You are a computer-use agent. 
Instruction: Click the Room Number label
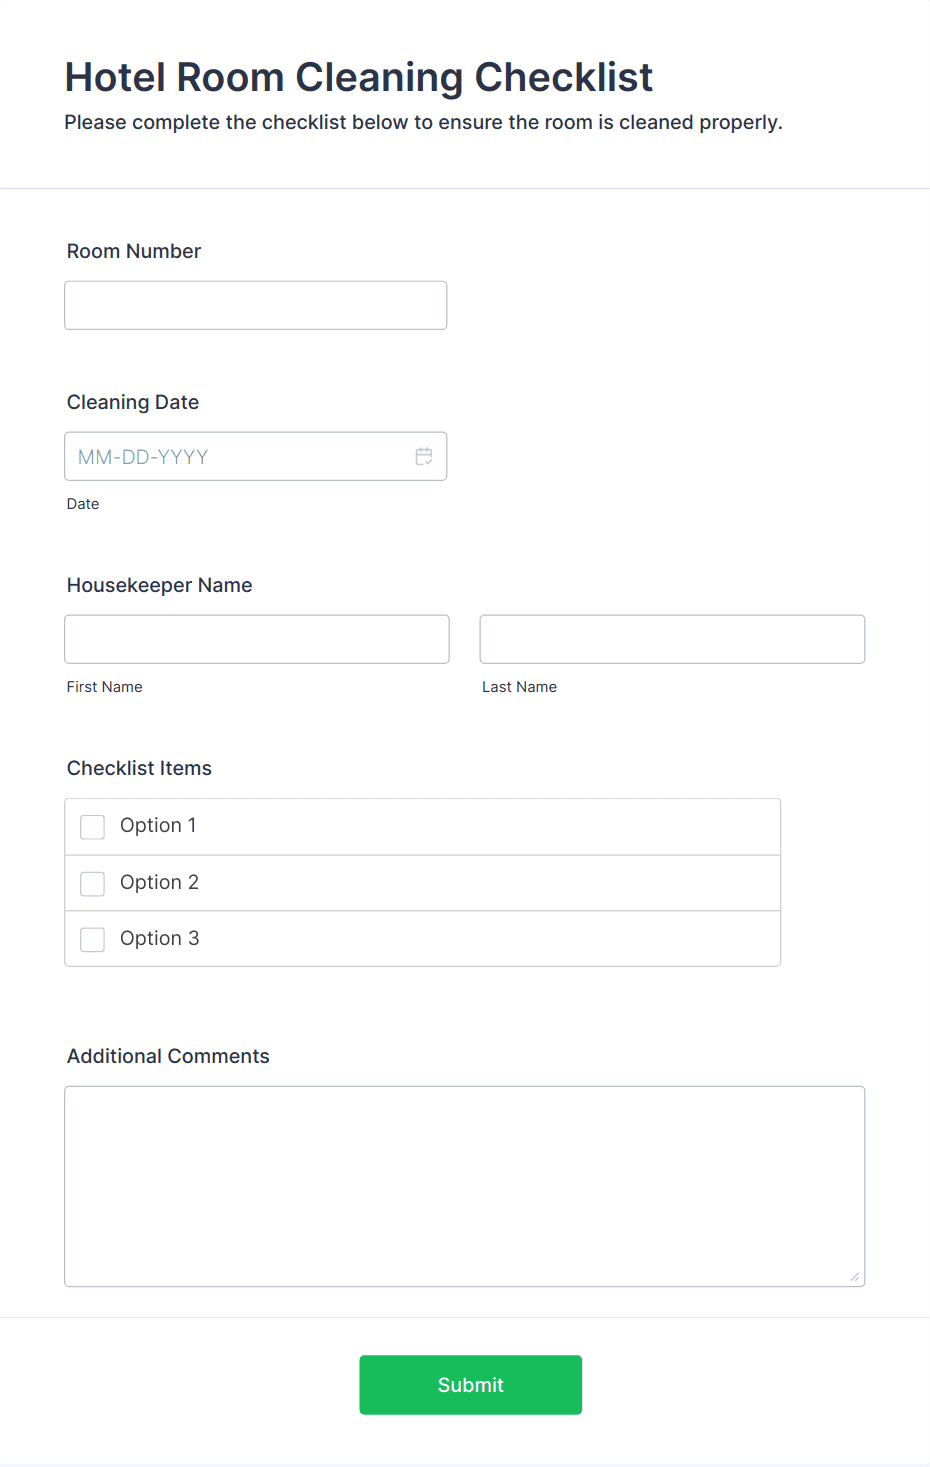pos(133,251)
